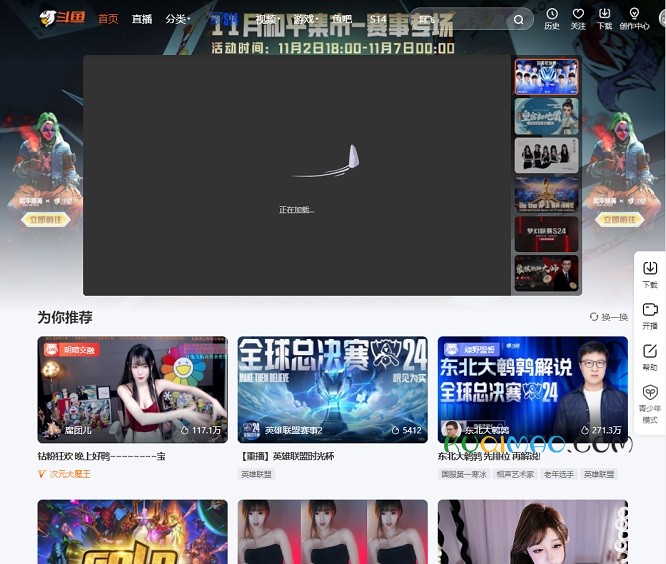Open 历史 history clock icon
Viewport: 666px width, 564px height.
point(552,19)
